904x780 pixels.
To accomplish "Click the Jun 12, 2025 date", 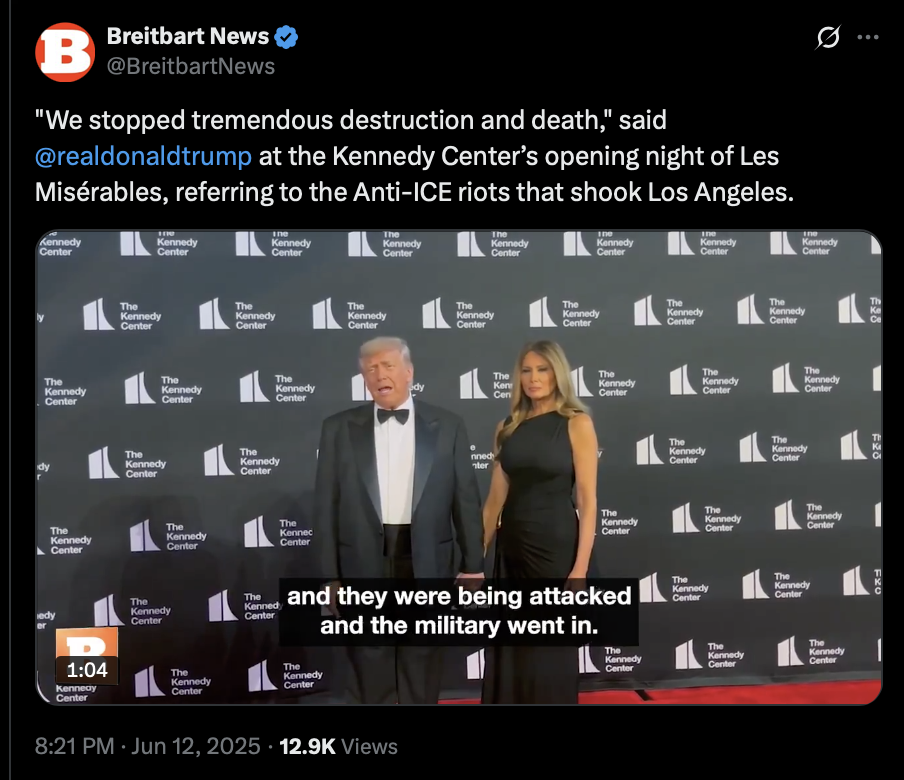I will [x=195, y=746].
